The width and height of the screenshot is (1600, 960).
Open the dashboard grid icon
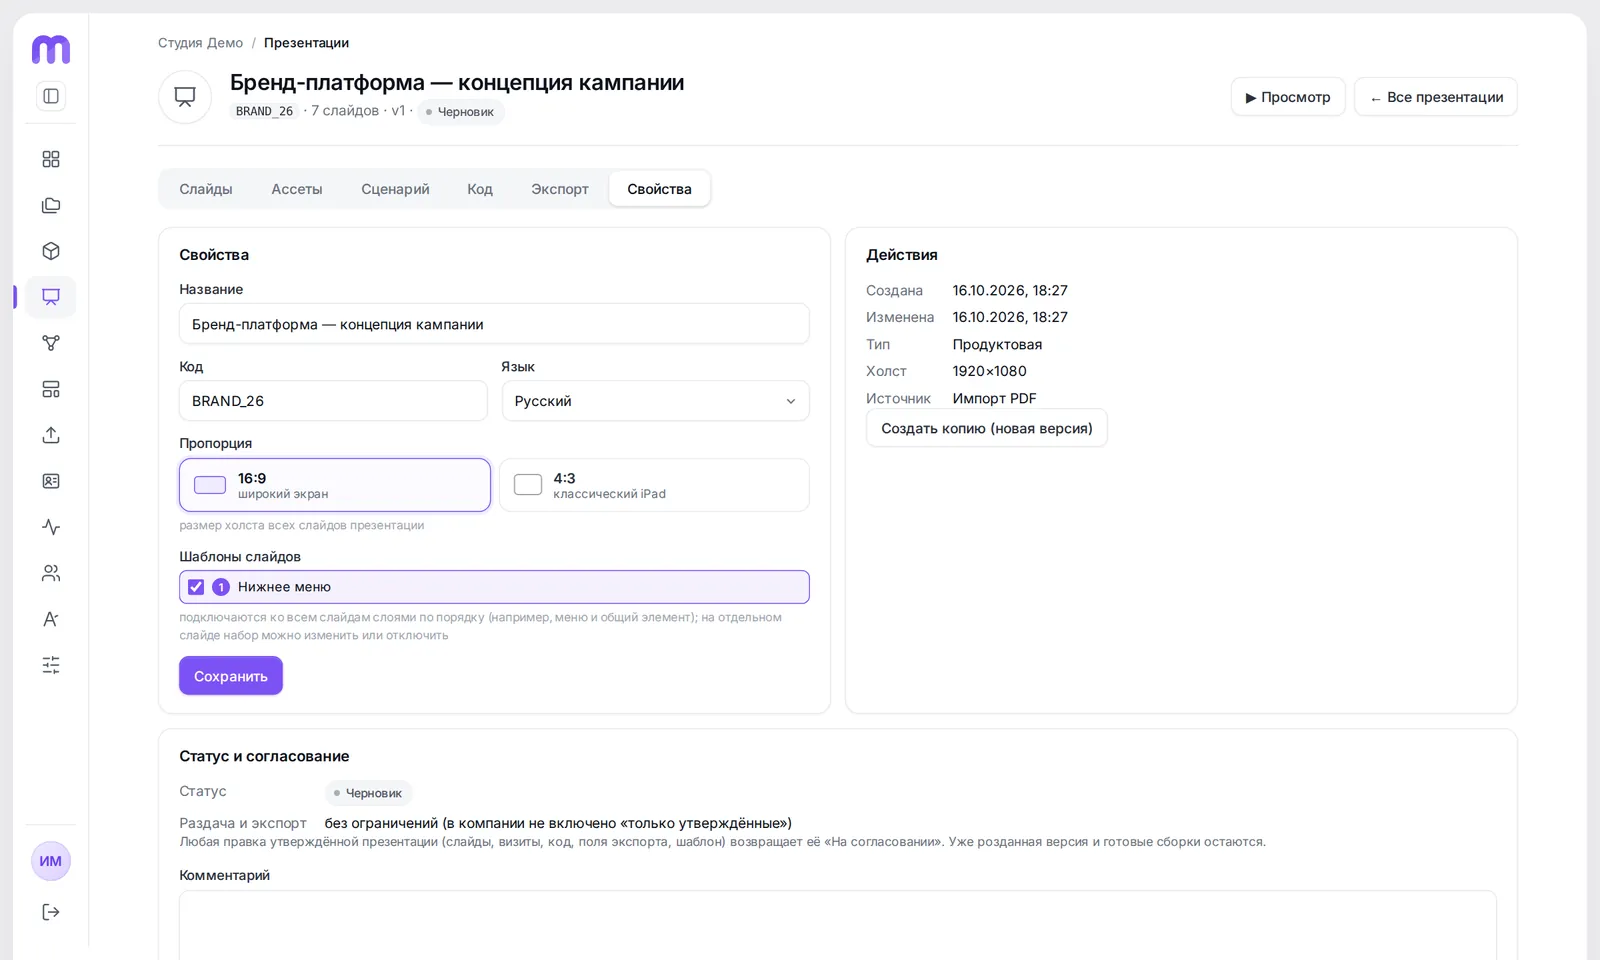tap(51, 159)
